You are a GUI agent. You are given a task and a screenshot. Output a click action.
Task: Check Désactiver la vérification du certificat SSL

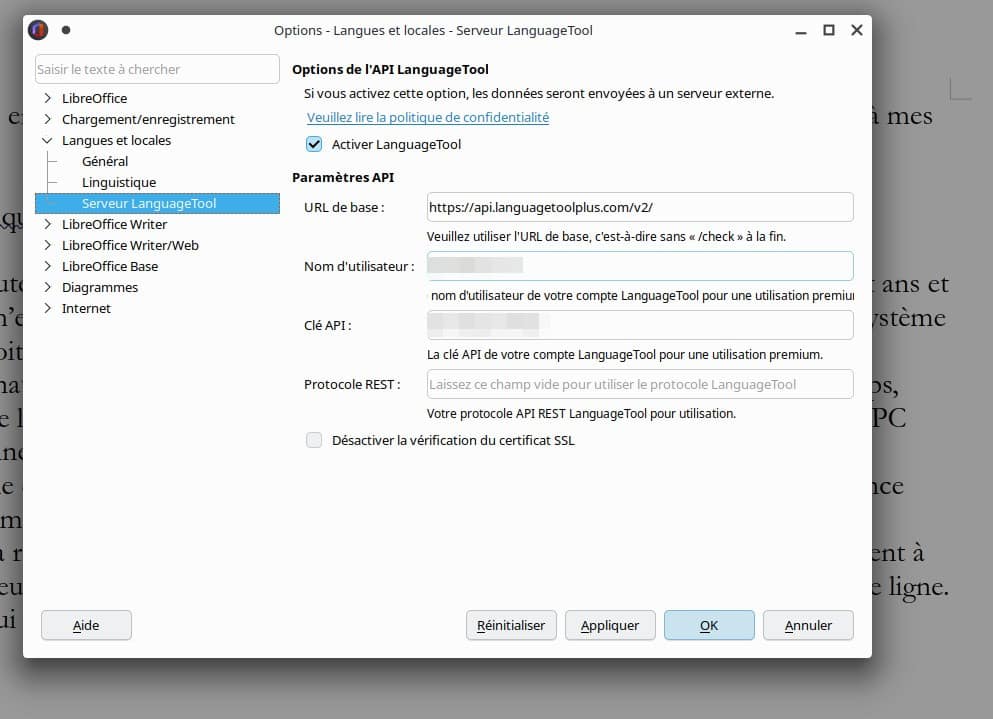314,440
